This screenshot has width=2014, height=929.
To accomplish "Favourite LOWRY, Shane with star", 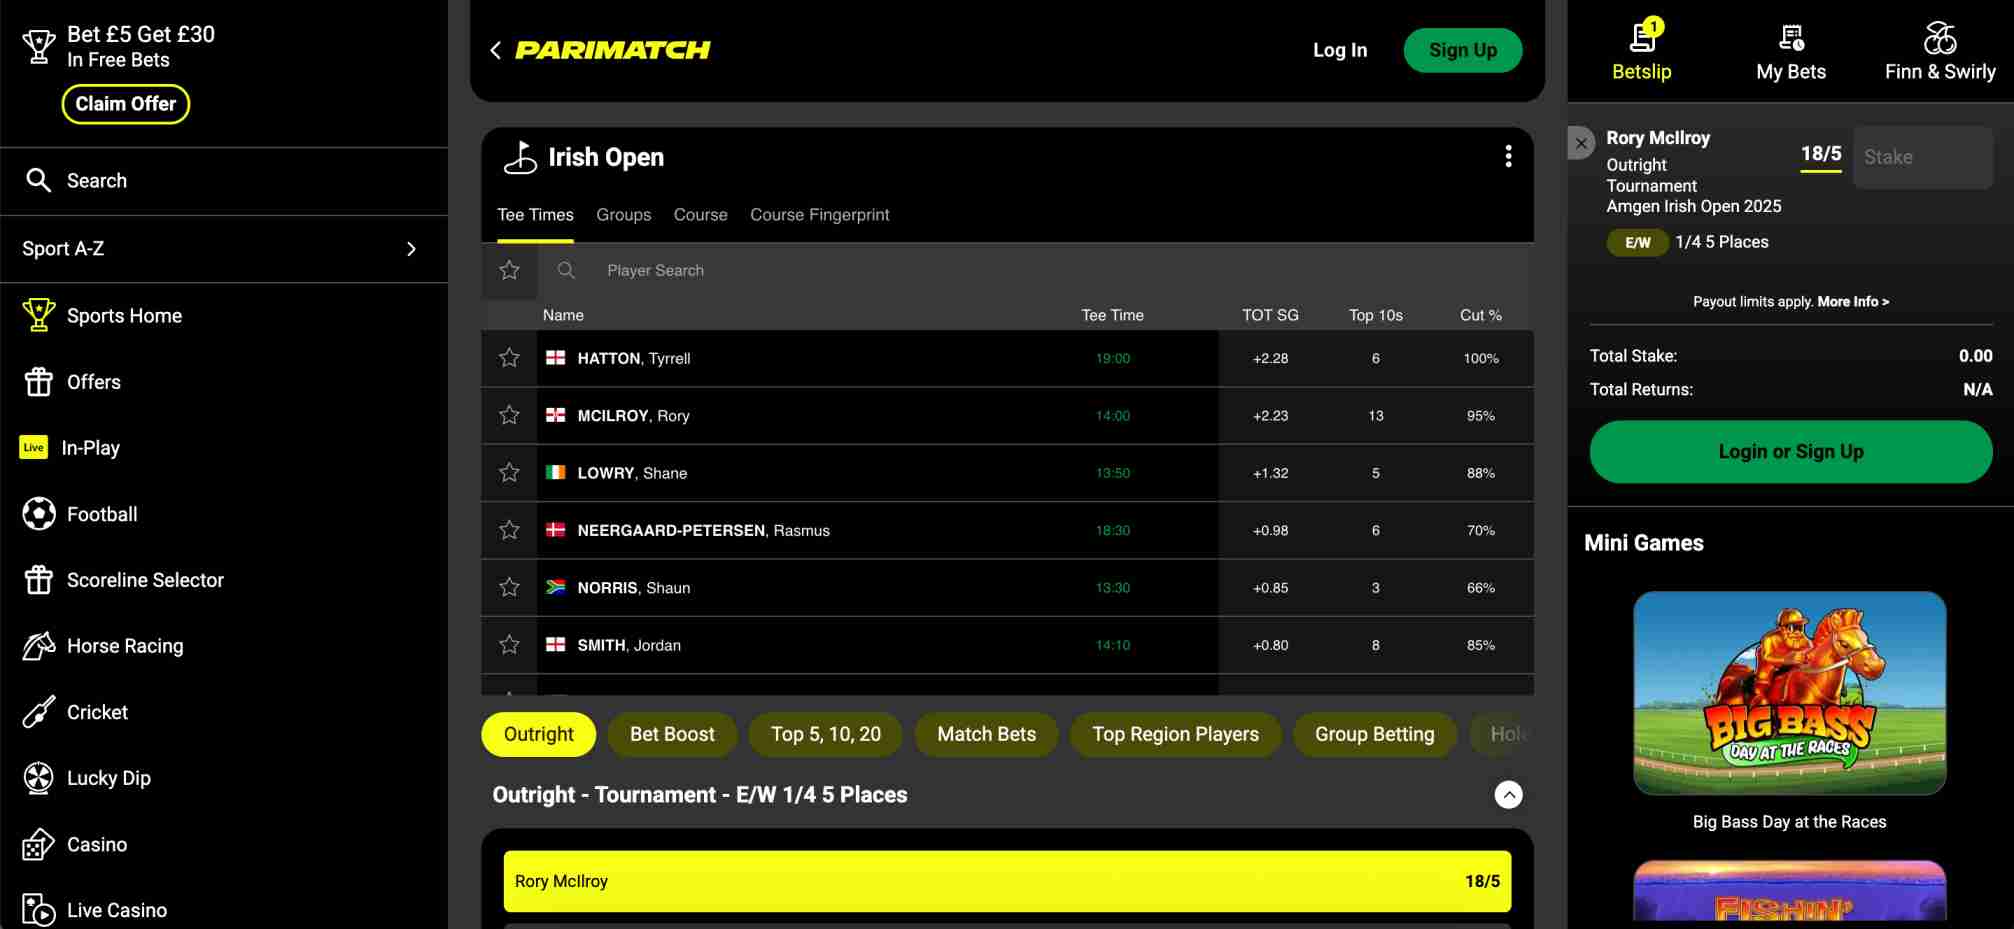I will tap(509, 472).
